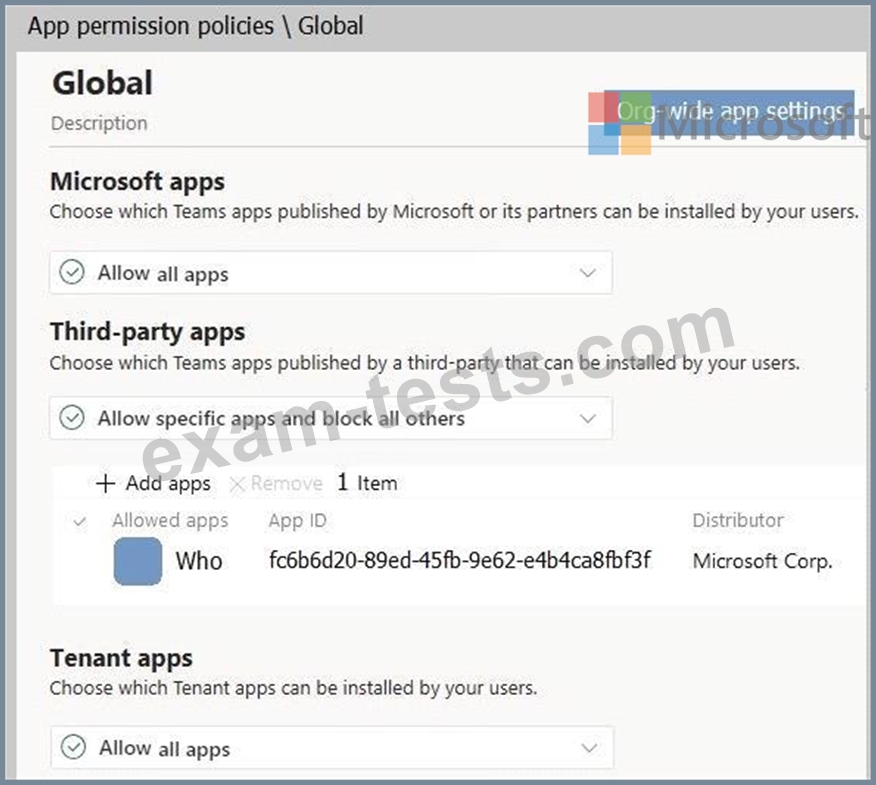
Task: Click the plus icon beside Add apps
Action: tap(106, 483)
